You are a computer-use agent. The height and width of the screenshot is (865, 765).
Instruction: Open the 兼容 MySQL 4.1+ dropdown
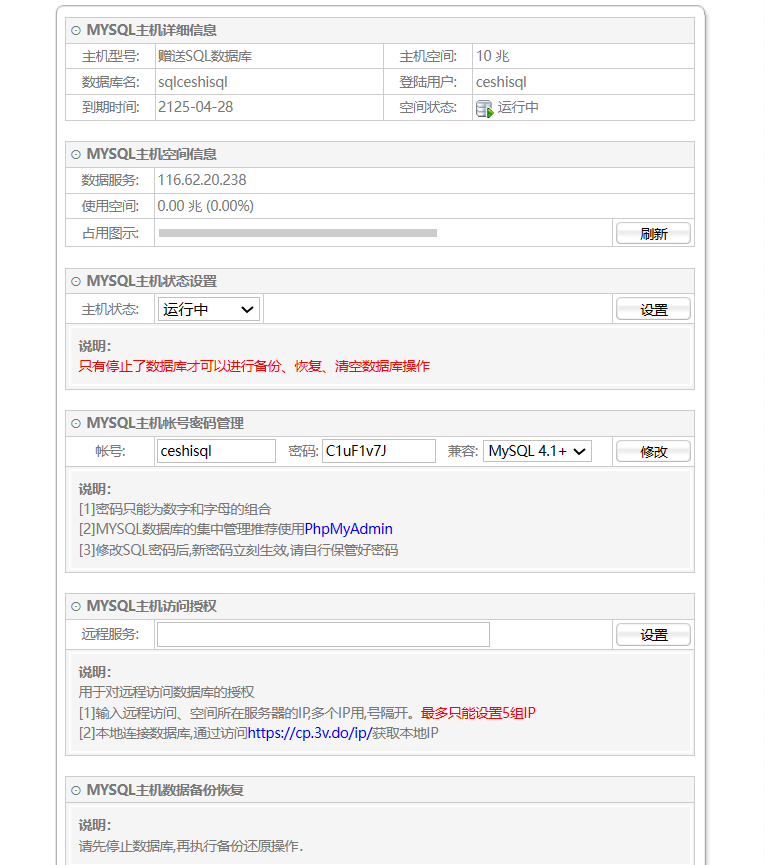pos(537,452)
